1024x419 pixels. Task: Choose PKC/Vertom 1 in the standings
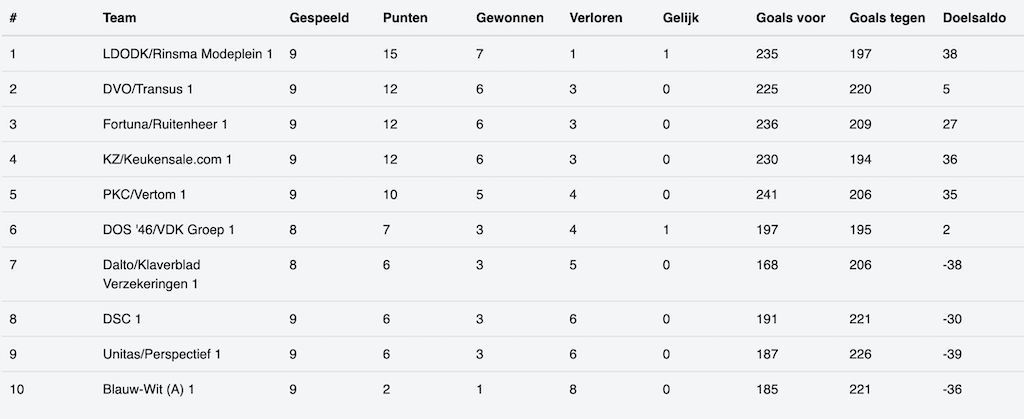(144, 194)
